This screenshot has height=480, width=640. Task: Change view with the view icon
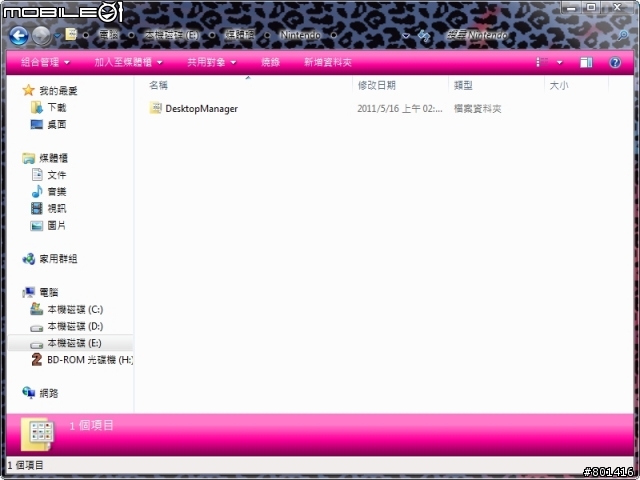pos(542,62)
